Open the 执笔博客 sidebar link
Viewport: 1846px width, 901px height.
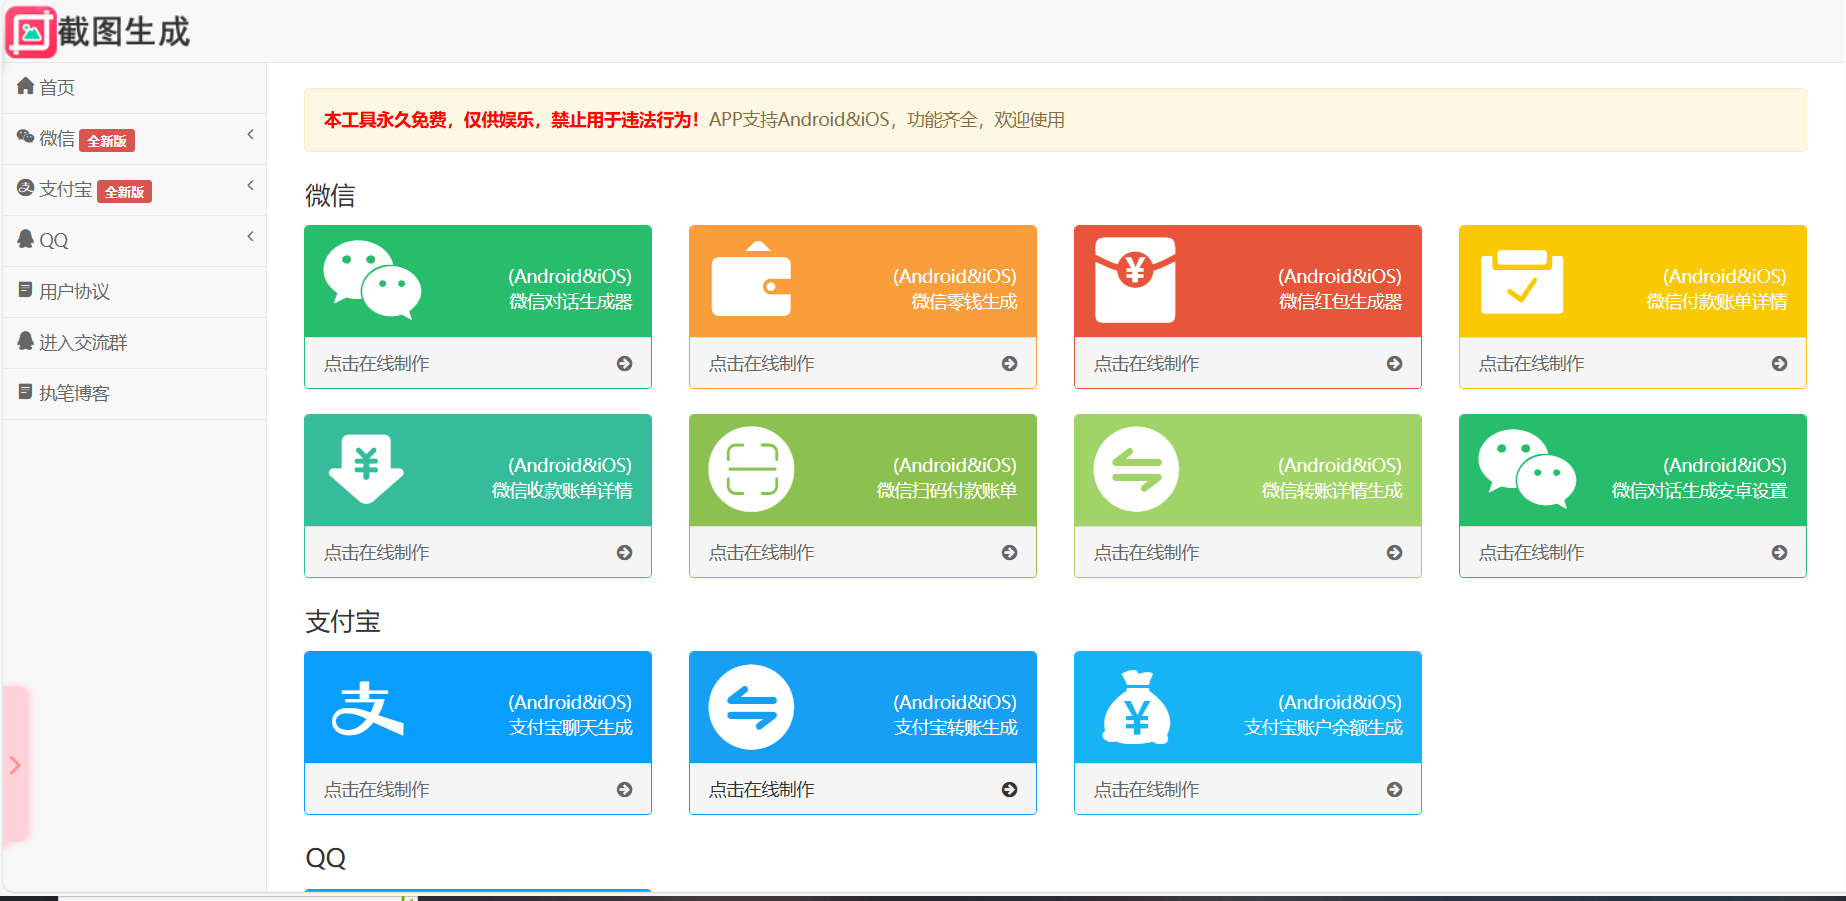[x=74, y=394]
